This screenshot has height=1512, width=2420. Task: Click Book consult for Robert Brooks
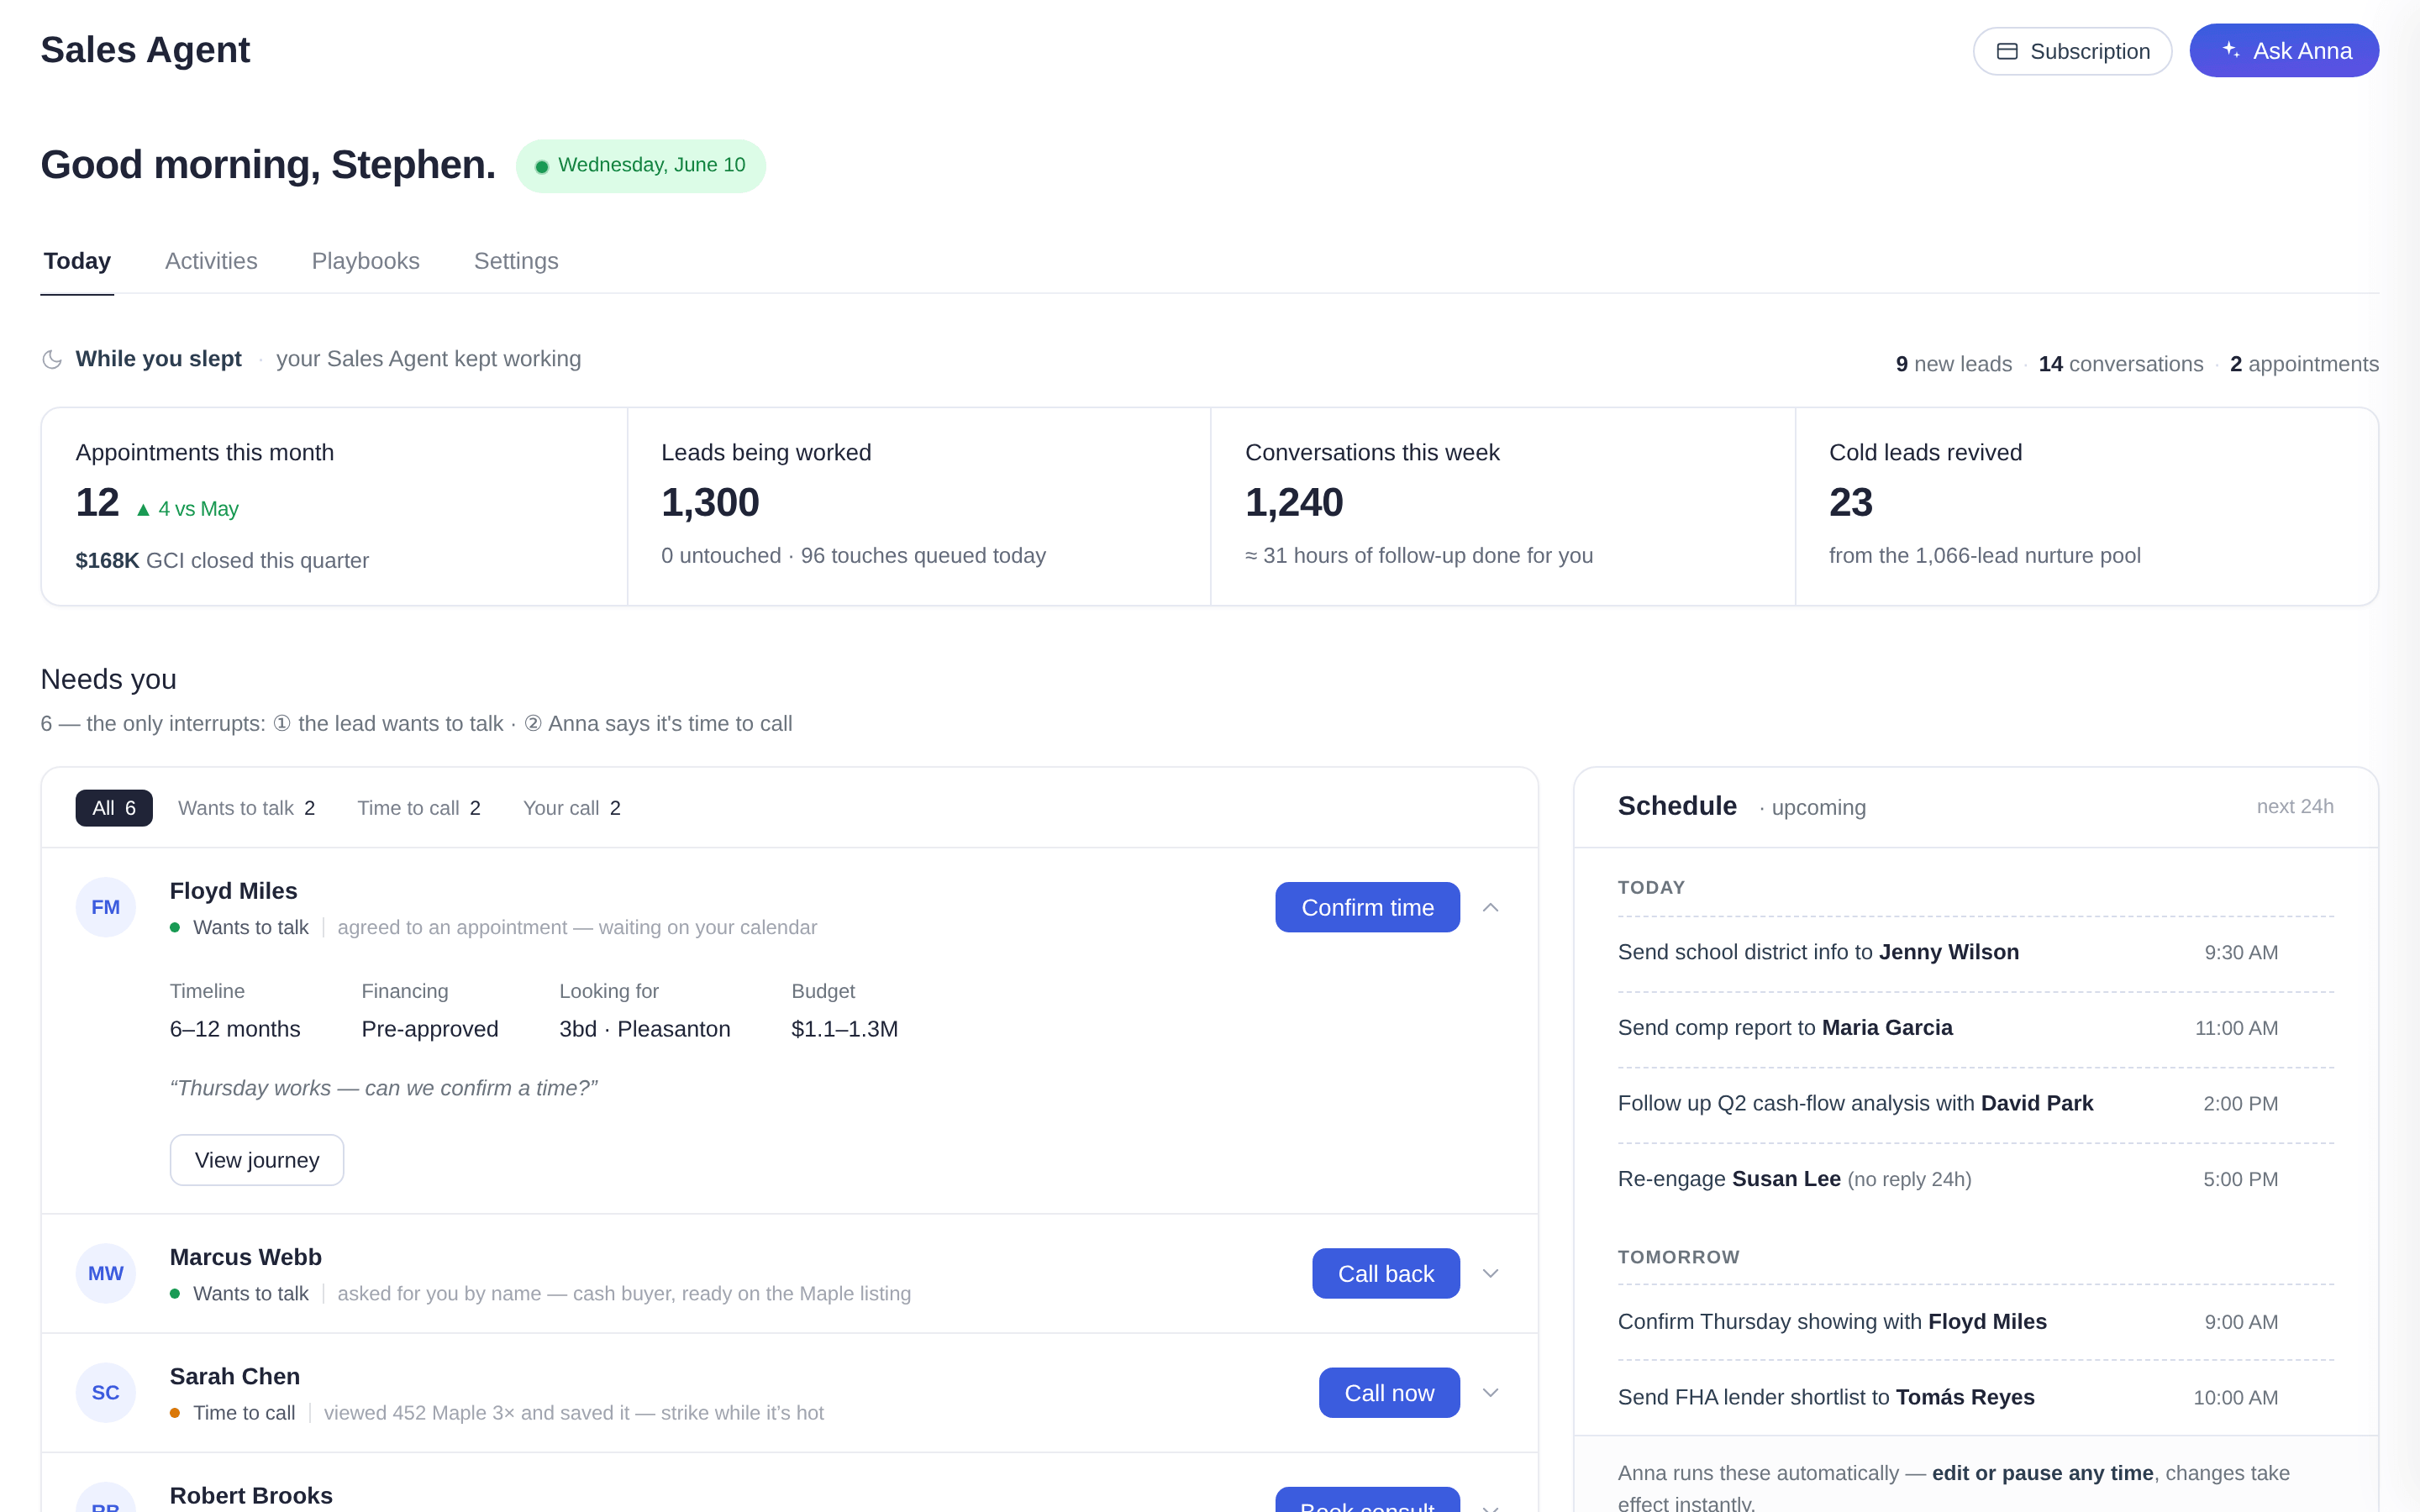(1367, 1500)
